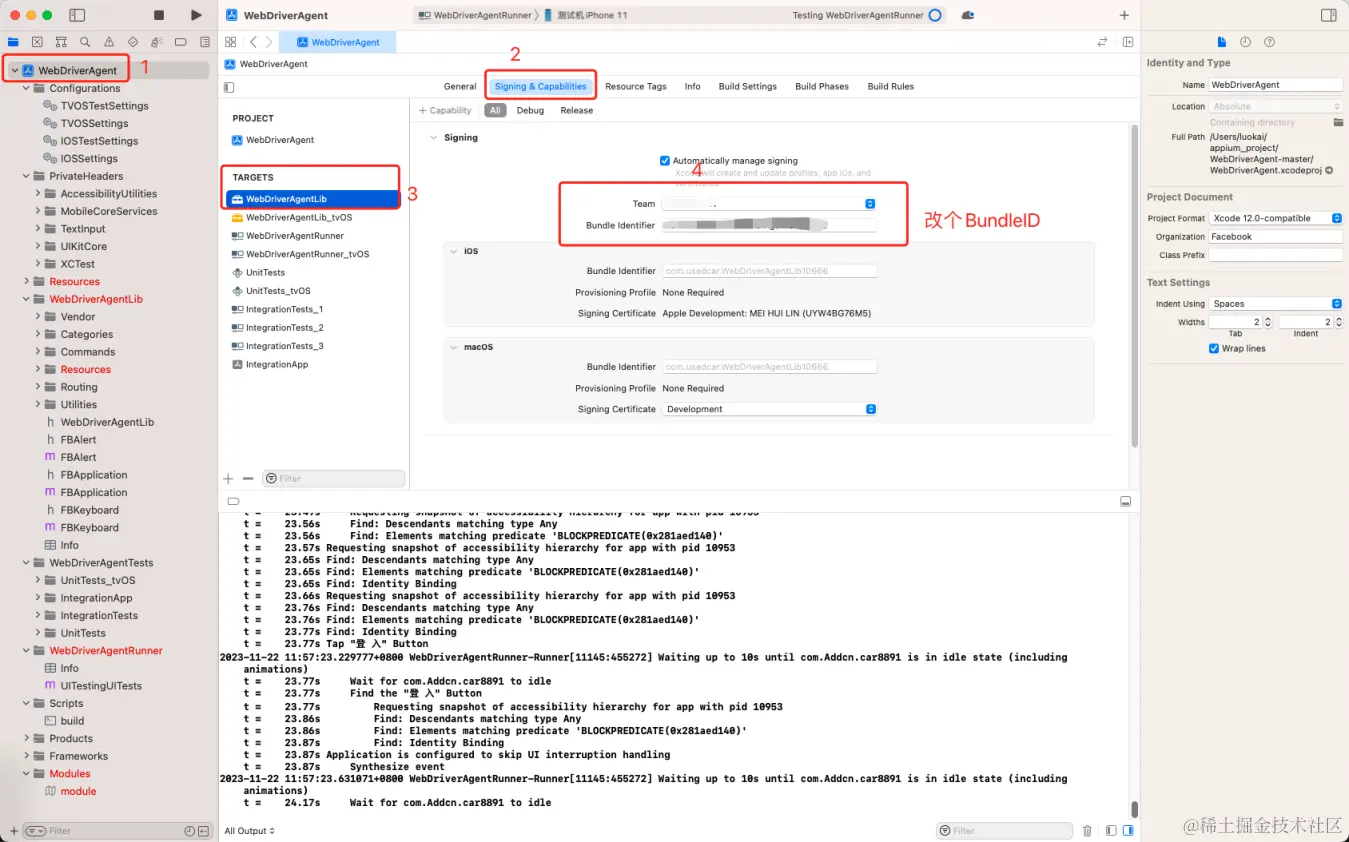Open the Team dropdown
Screen dimensions: 1349x842
point(769,204)
